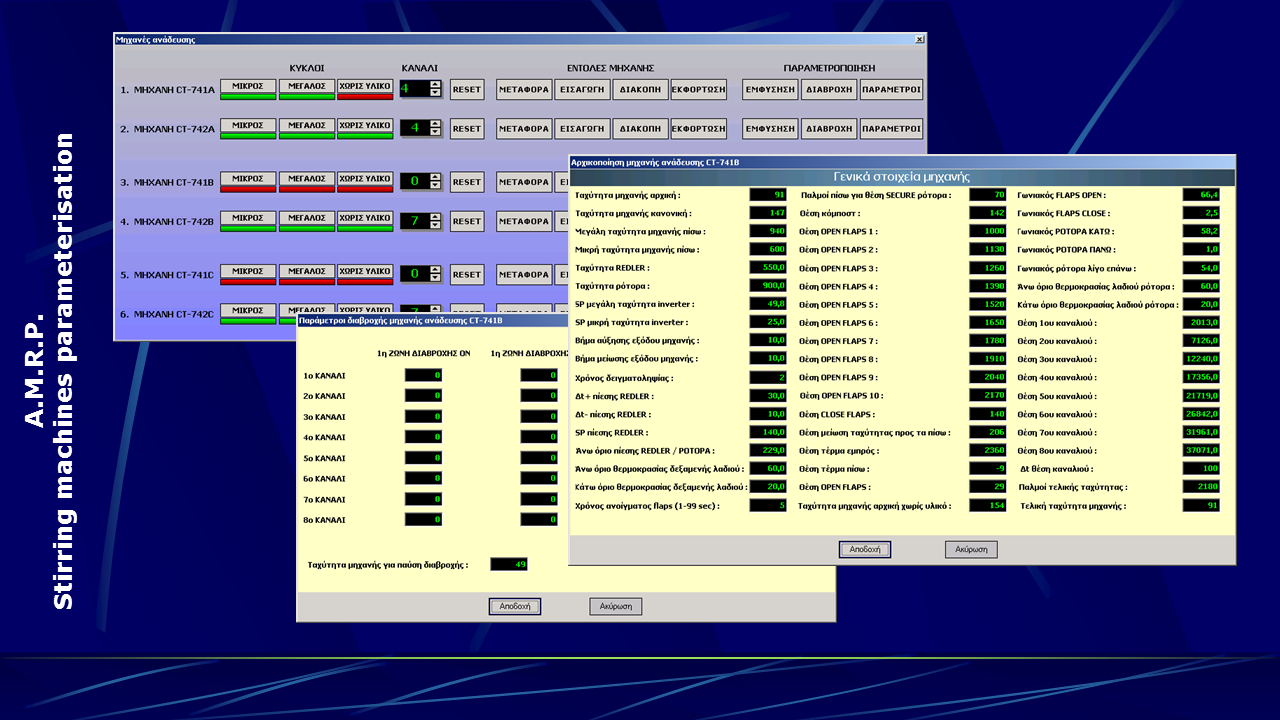Click Αποδοχή in machine initialization dialog

point(864,549)
